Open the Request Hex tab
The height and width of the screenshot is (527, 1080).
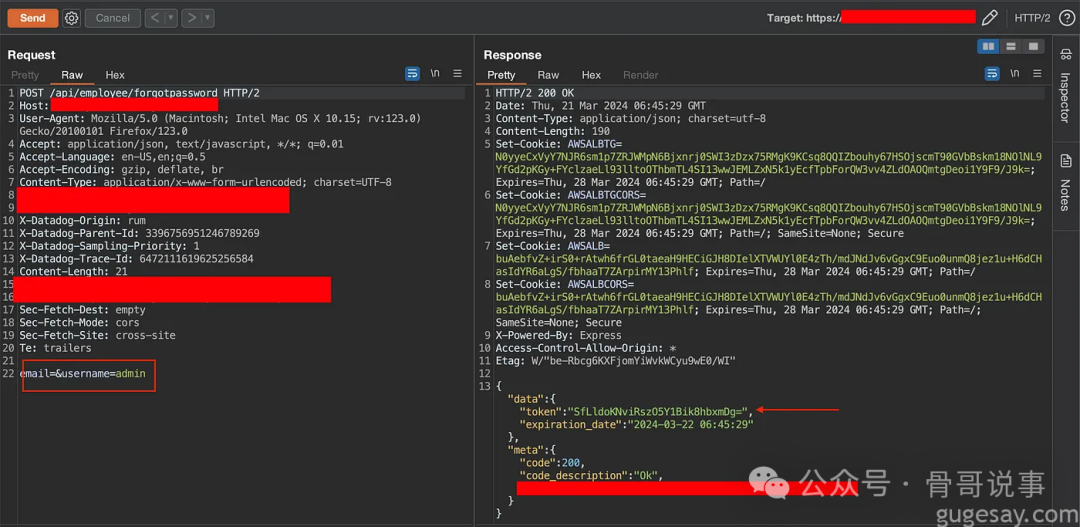coord(115,75)
